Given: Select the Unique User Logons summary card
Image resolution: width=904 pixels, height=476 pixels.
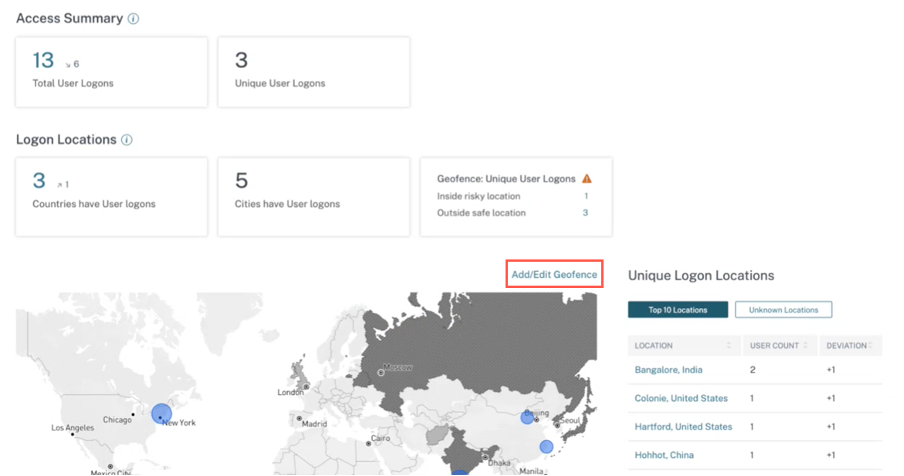Looking at the screenshot, I should tap(314, 72).
